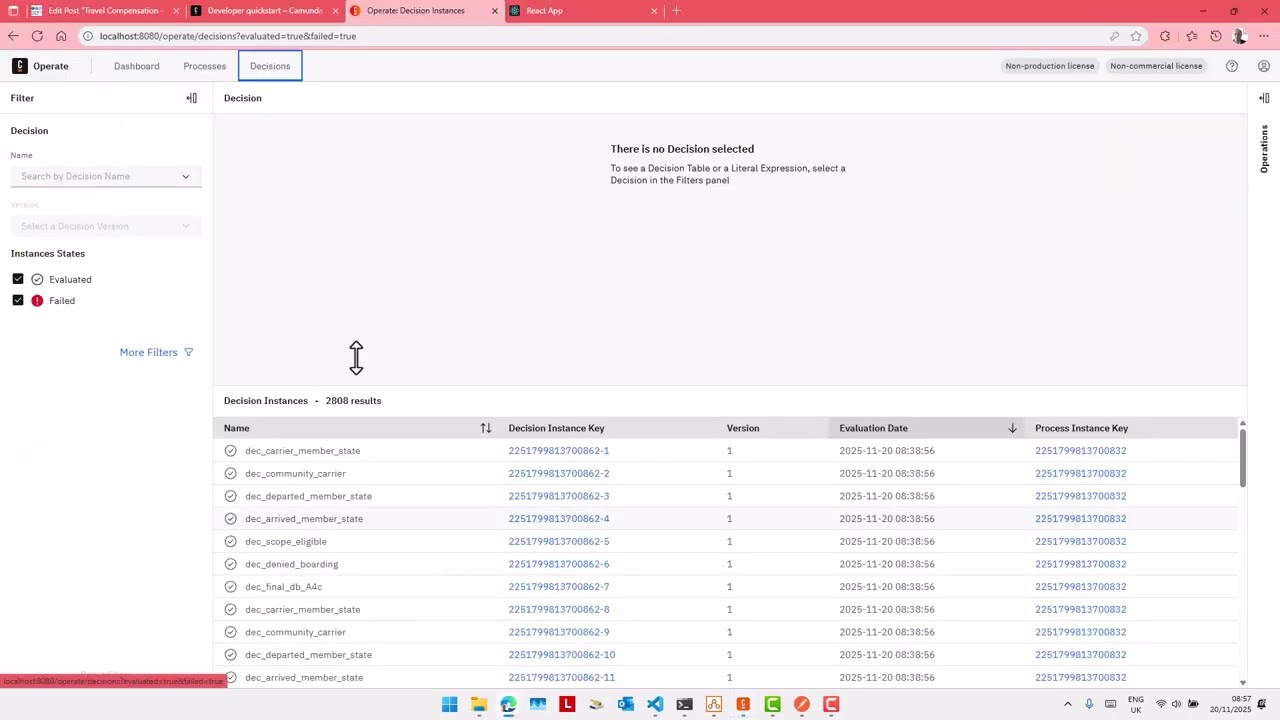
Task: Add this page to favorites star
Action: 1136,36
